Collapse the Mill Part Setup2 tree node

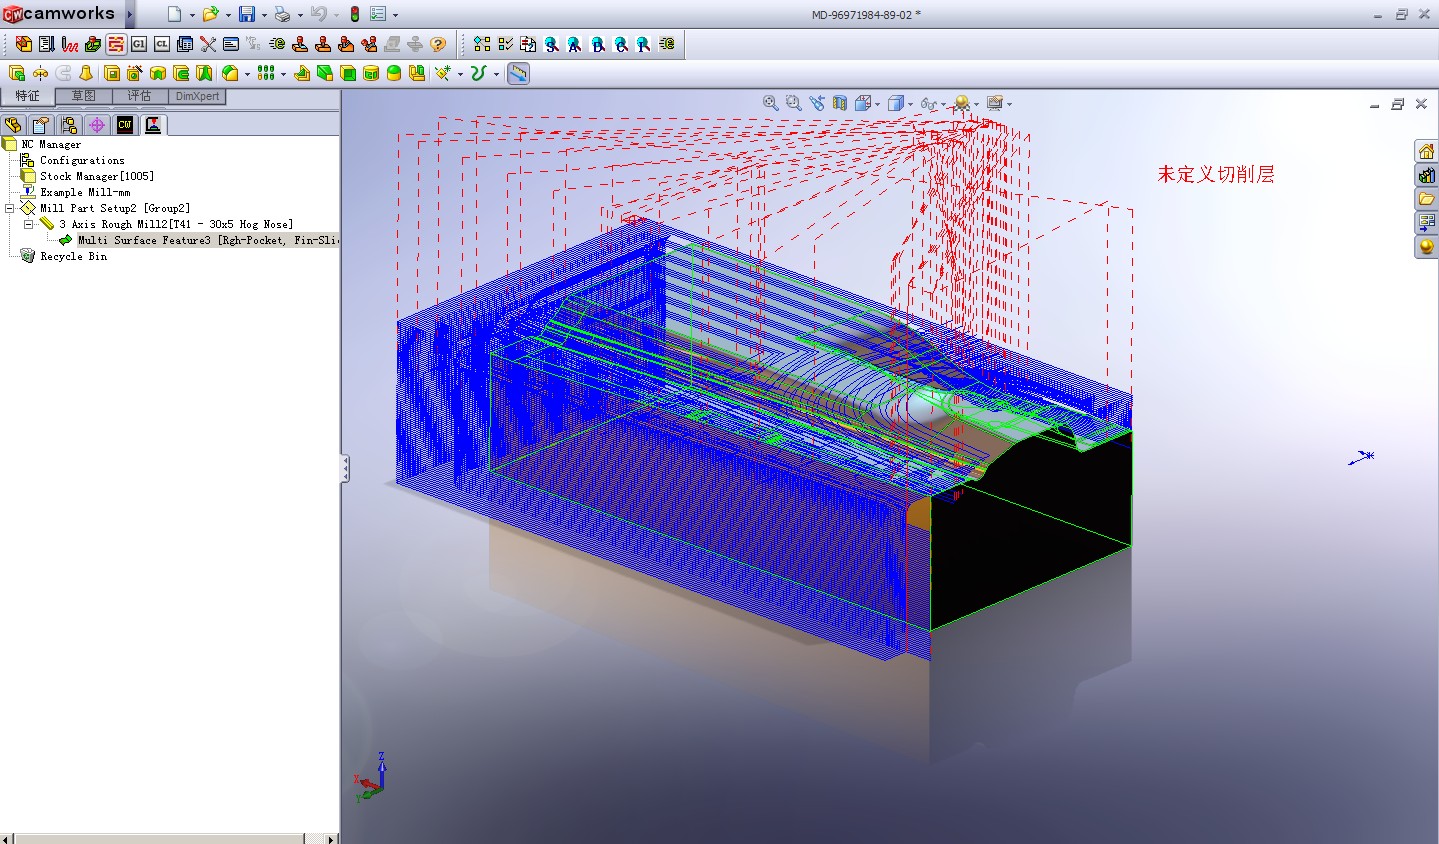[x=9, y=208]
